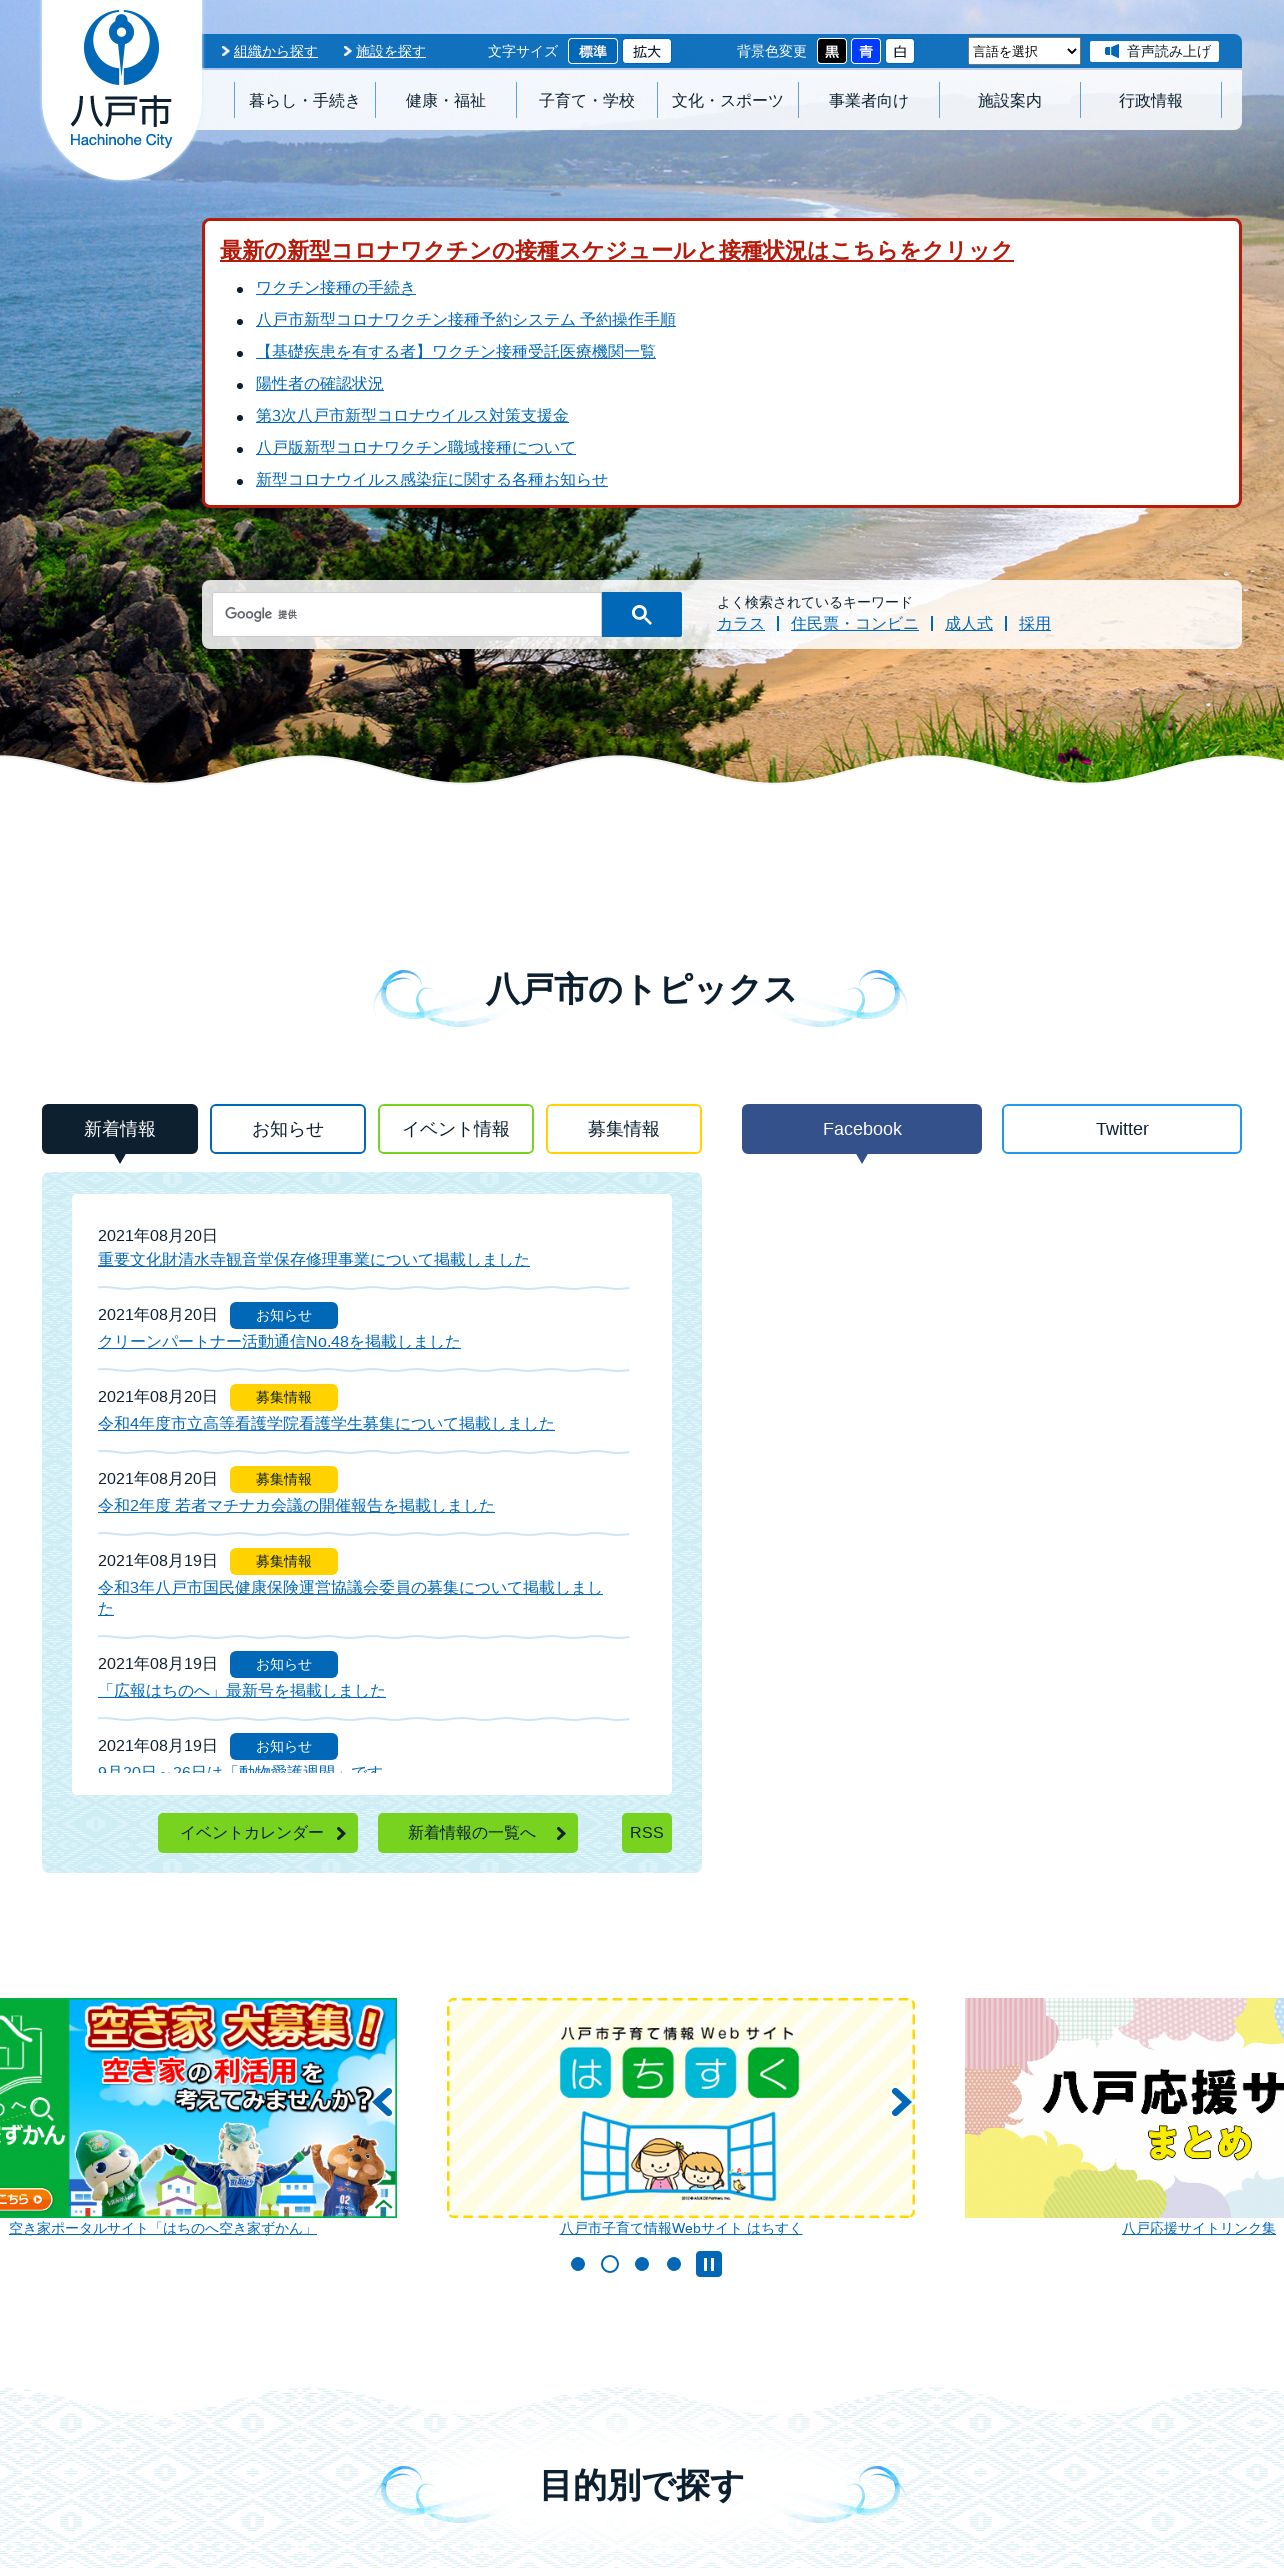Open 事業者向け menu
1284x2568 pixels.
869,100
